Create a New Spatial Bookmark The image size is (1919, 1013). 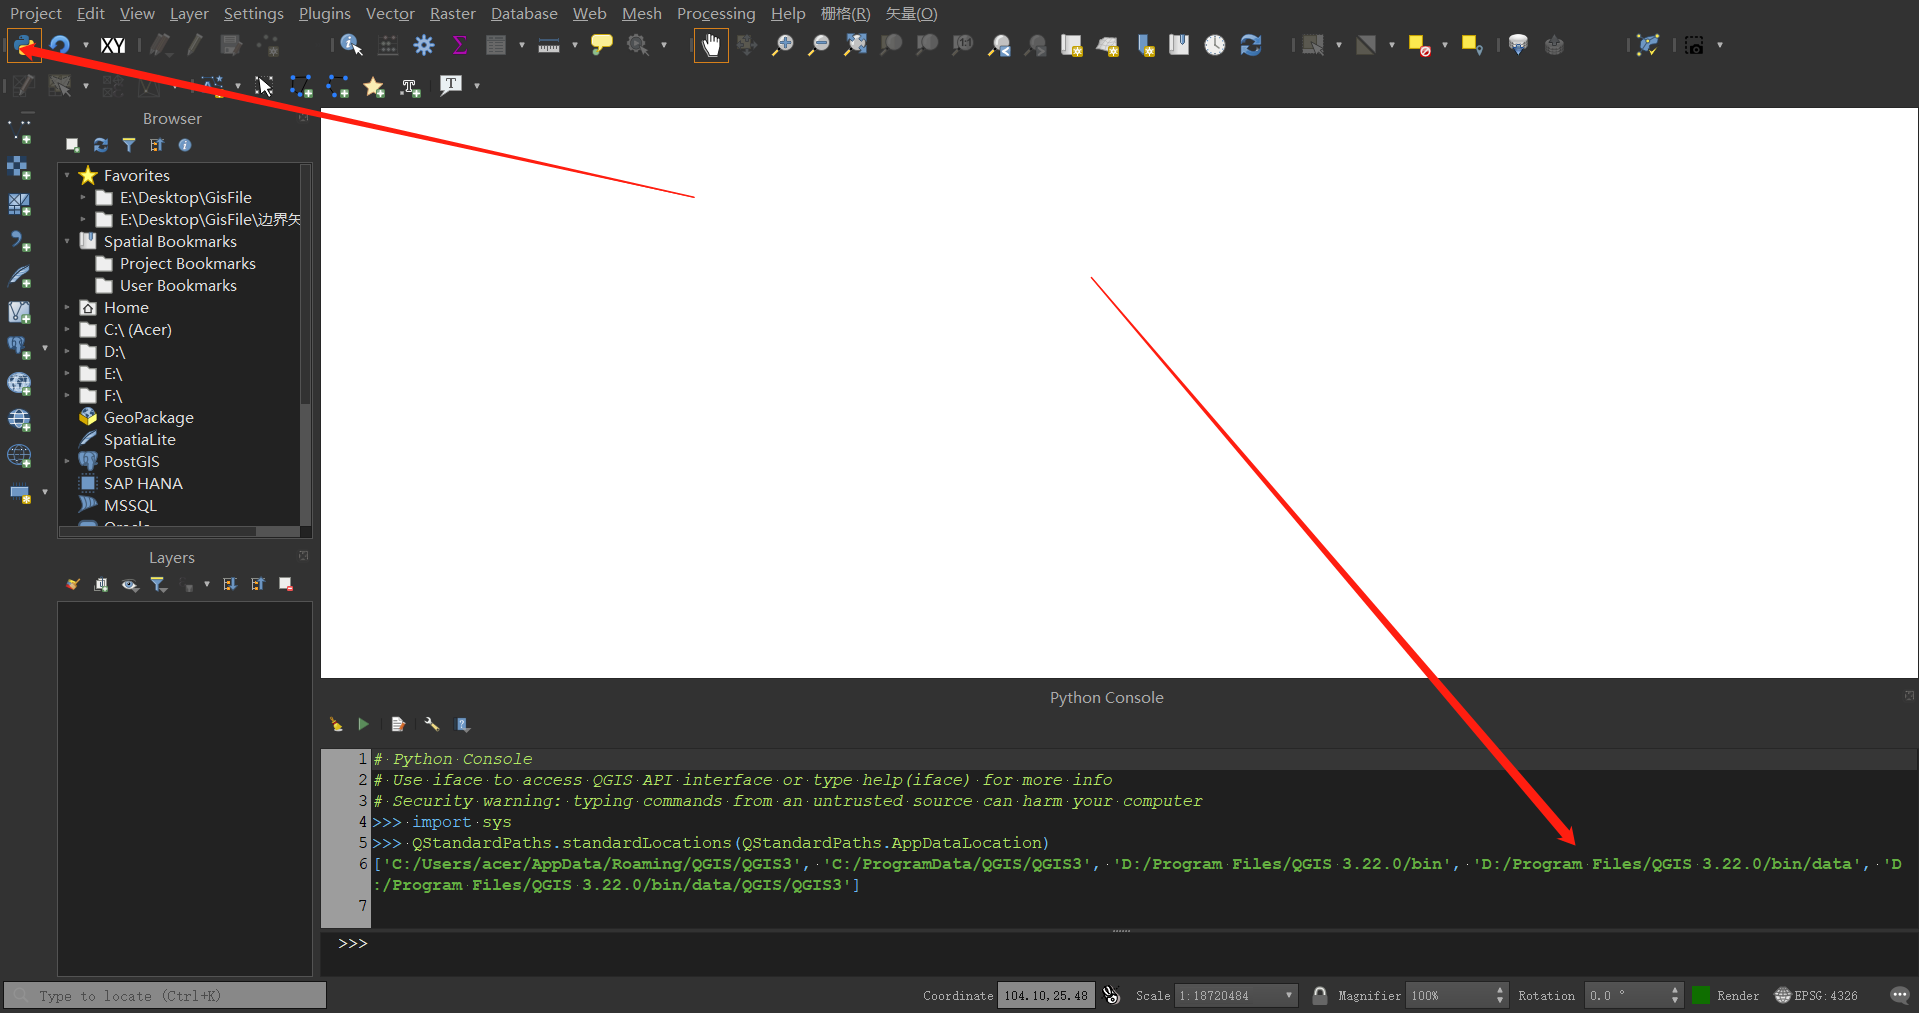pos(1145,45)
